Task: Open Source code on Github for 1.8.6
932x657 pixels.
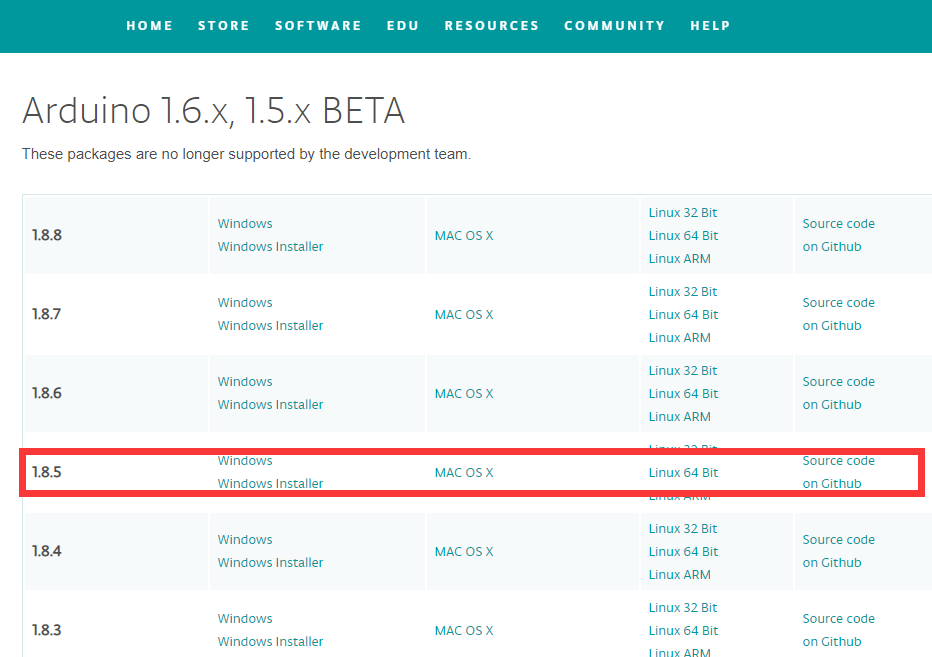Action: pyautogui.click(x=838, y=393)
